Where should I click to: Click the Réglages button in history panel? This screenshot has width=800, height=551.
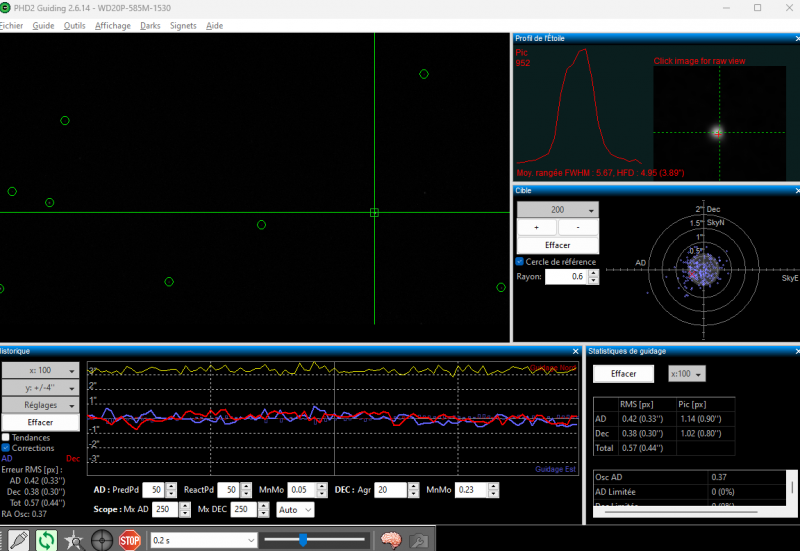pyautogui.click(x=40, y=405)
